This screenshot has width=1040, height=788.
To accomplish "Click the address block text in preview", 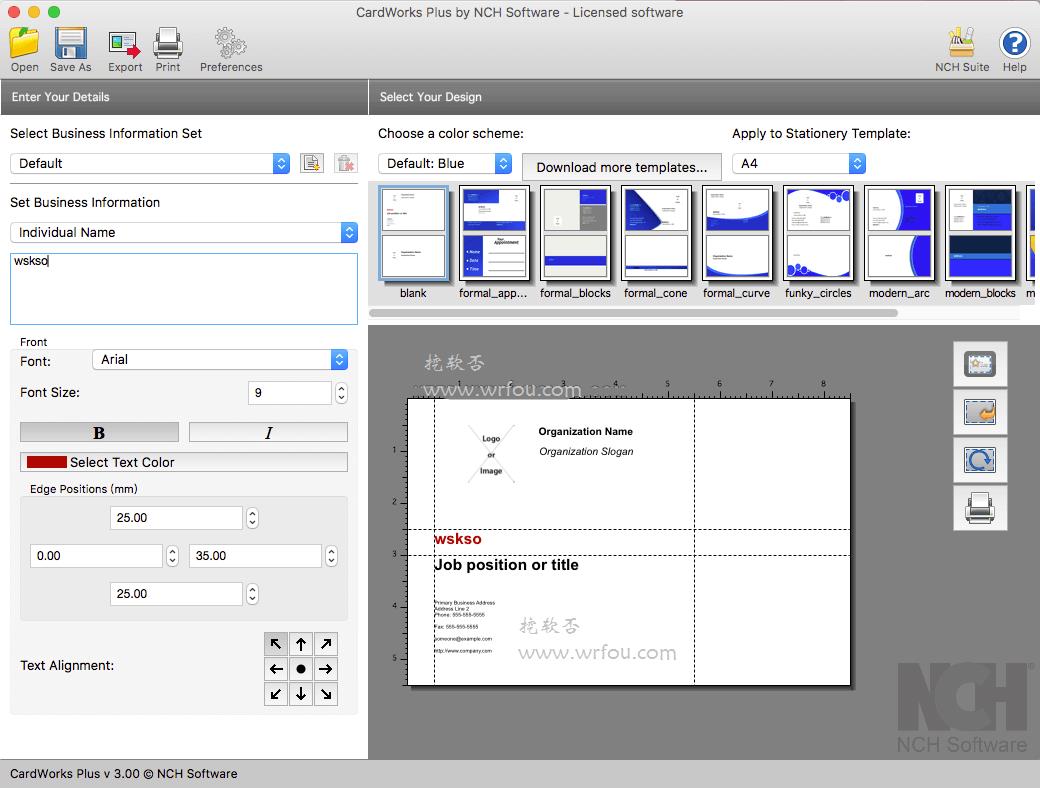I will tap(464, 627).
